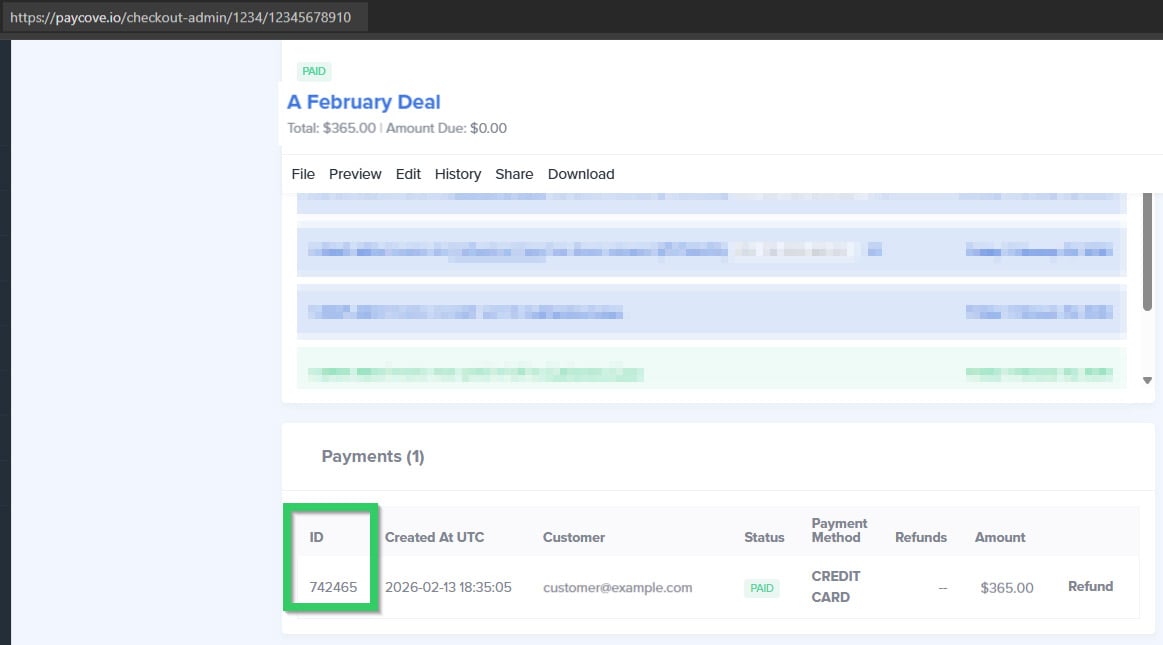Click the scroll down arrow of line items
Image resolution: width=1163 pixels, height=645 pixels.
coord(1147,381)
